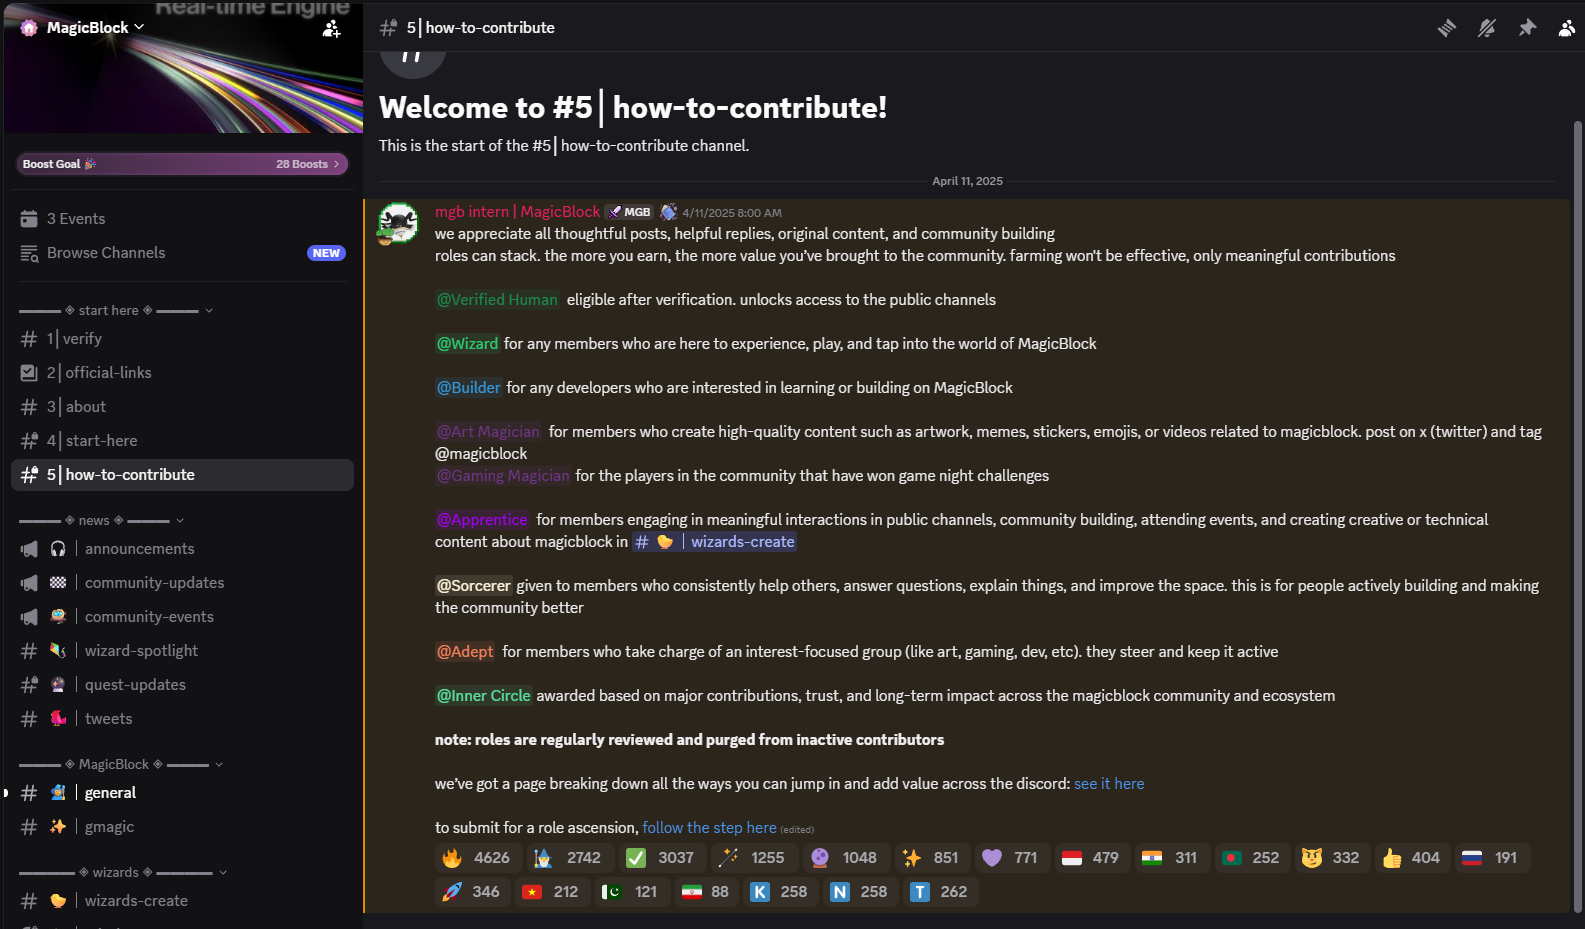Click Browse Channels in the sidebar
The image size is (1585, 929).
coord(106,253)
